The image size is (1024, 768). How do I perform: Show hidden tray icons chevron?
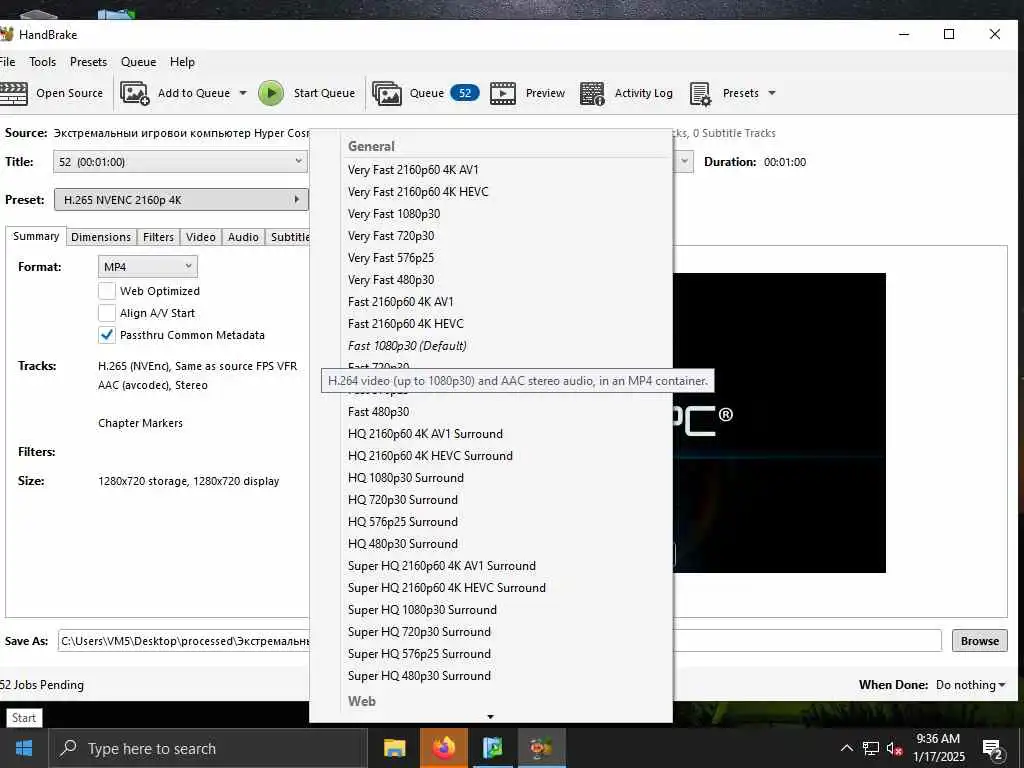pos(846,748)
